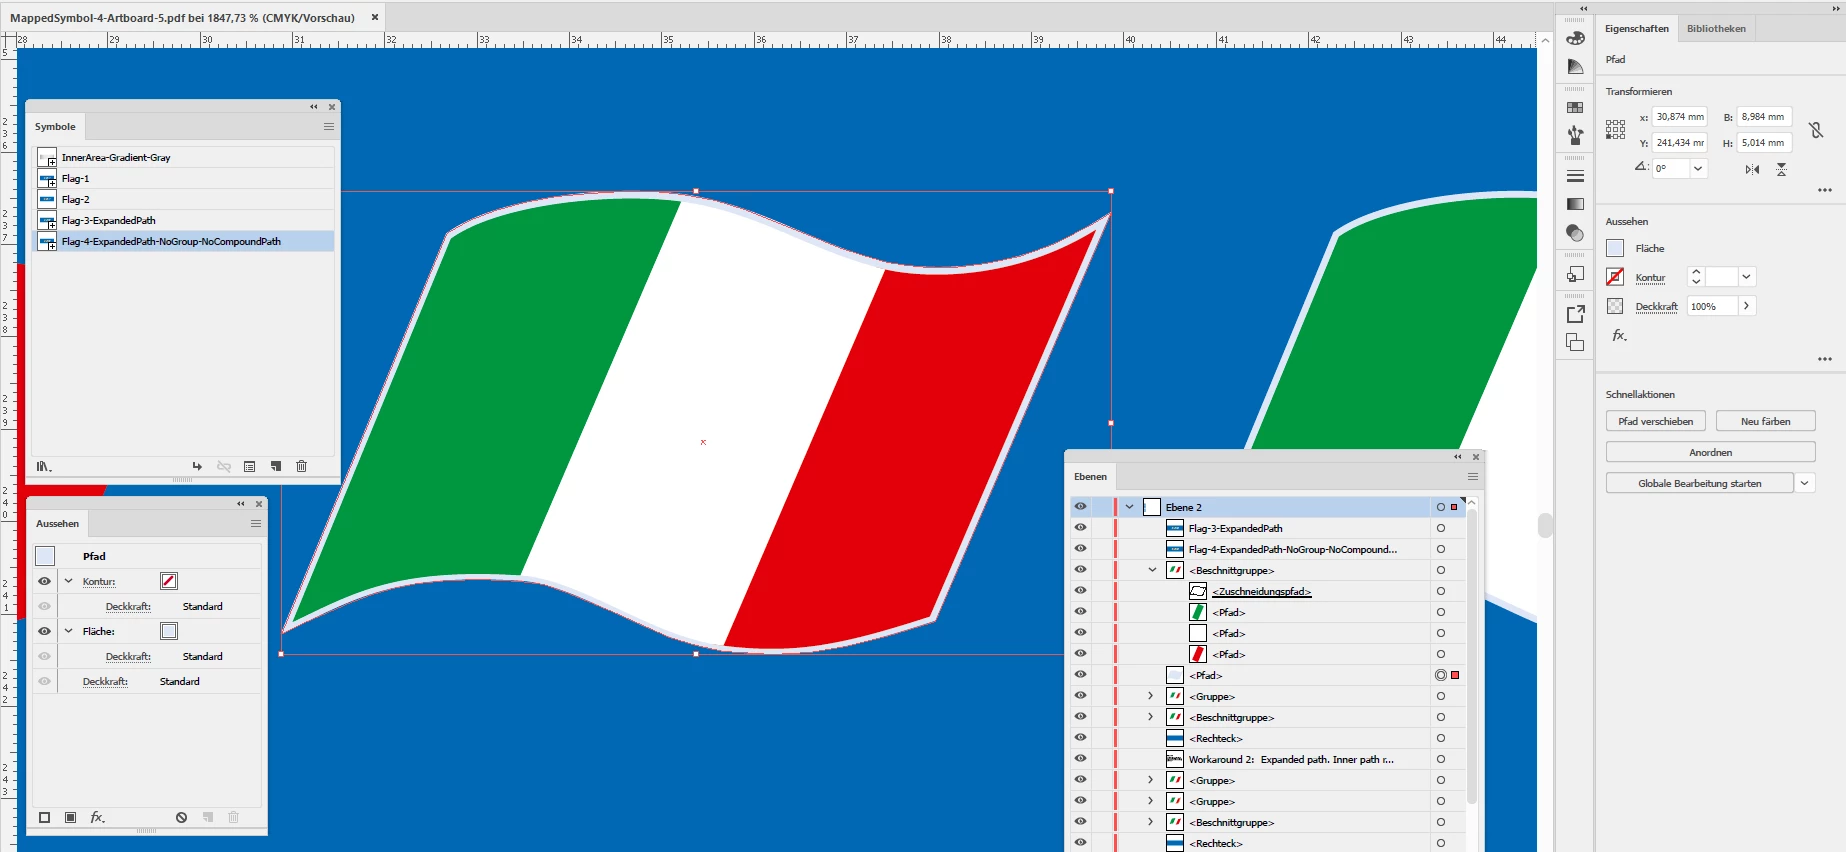1846x852 pixels.
Task: Click Globale Bearbeitung starten button
Action: pyautogui.click(x=1700, y=483)
